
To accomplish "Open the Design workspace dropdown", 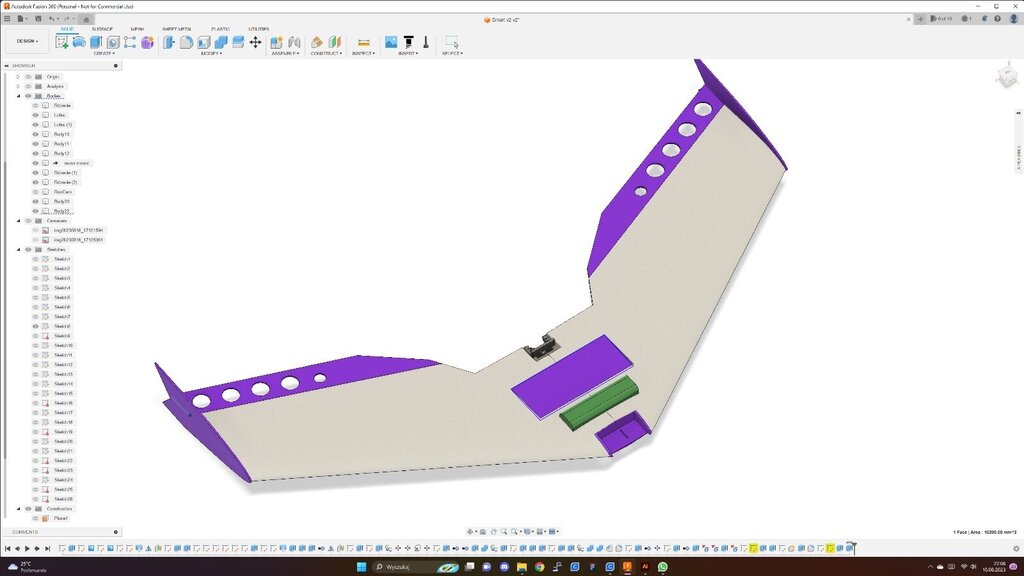I will tap(27, 41).
